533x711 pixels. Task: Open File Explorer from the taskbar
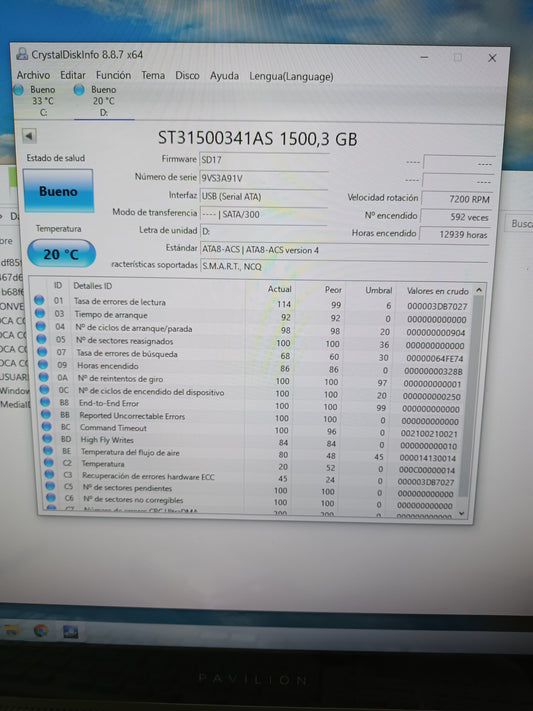coord(10,630)
